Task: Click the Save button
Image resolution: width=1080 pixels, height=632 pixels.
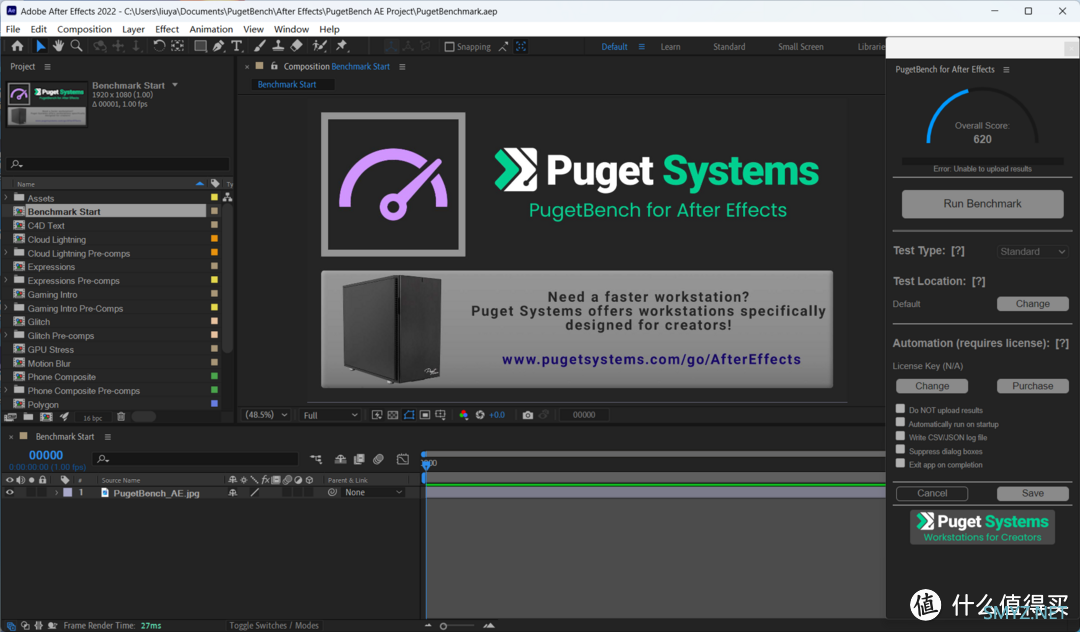Action: (x=1032, y=494)
